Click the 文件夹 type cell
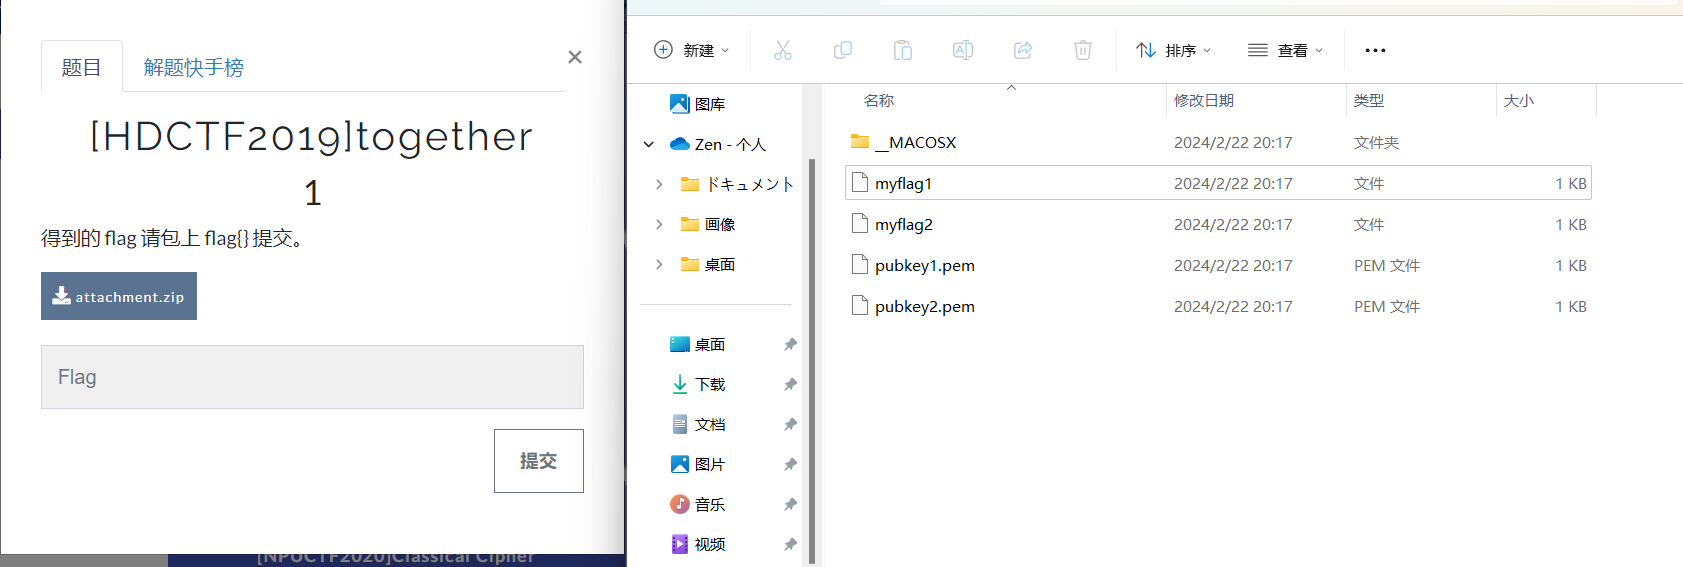The image size is (1683, 567). [x=1376, y=142]
